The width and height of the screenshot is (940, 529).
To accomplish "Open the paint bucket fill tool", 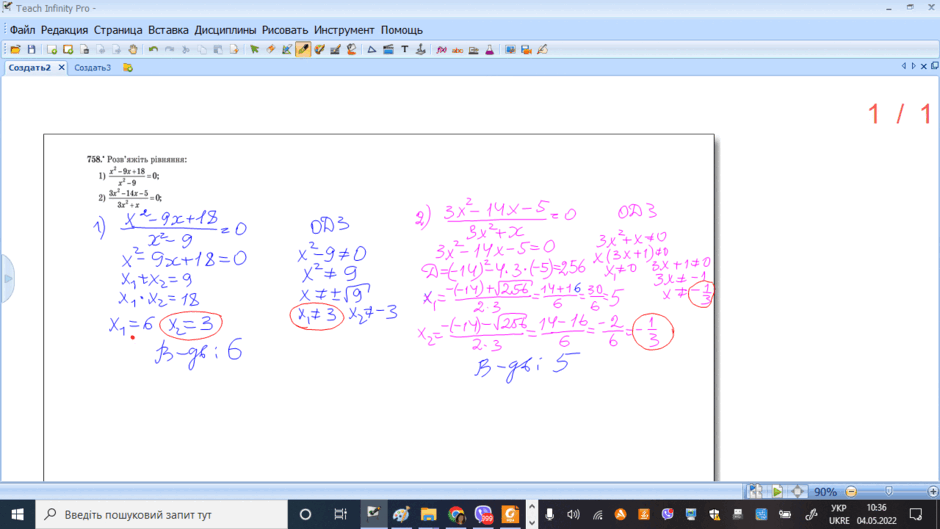I will (352, 50).
